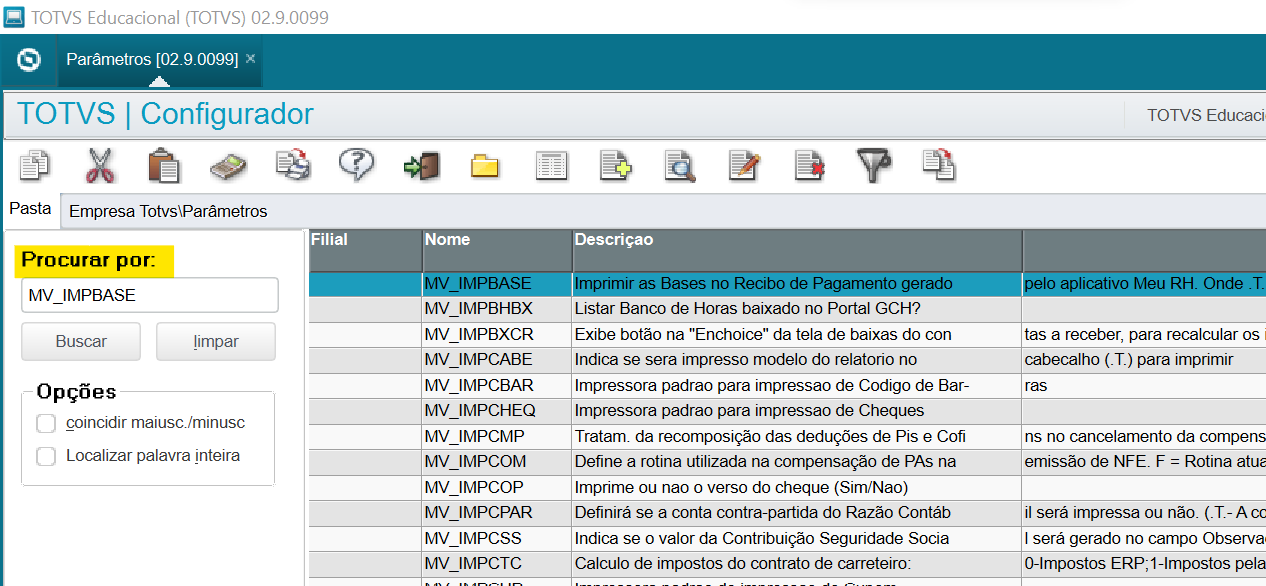The image size is (1266, 586).
Task: Click the Cut scissors icon
Action: (100, 165)
